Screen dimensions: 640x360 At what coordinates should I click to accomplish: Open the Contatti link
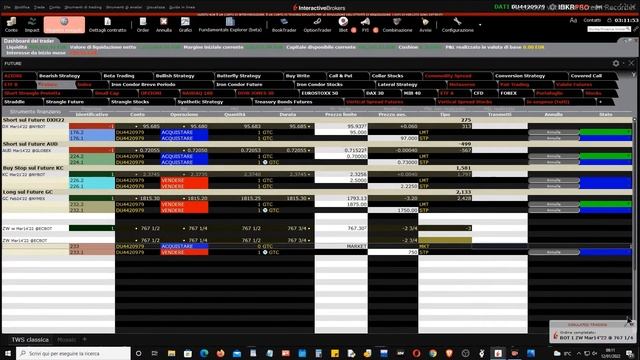pyautogui.click(x=592, y=20)
